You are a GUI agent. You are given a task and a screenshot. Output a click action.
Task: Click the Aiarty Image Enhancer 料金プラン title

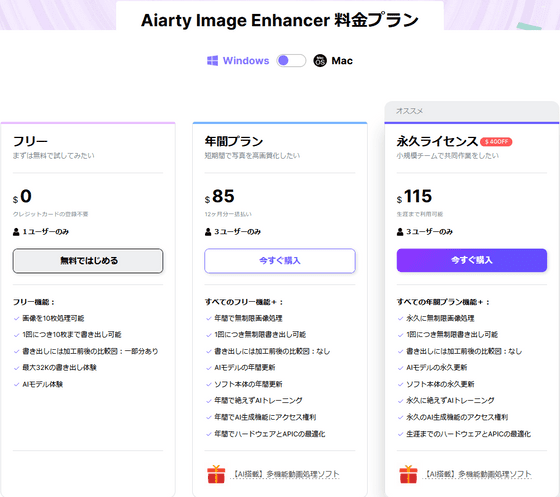click(280, 20)
